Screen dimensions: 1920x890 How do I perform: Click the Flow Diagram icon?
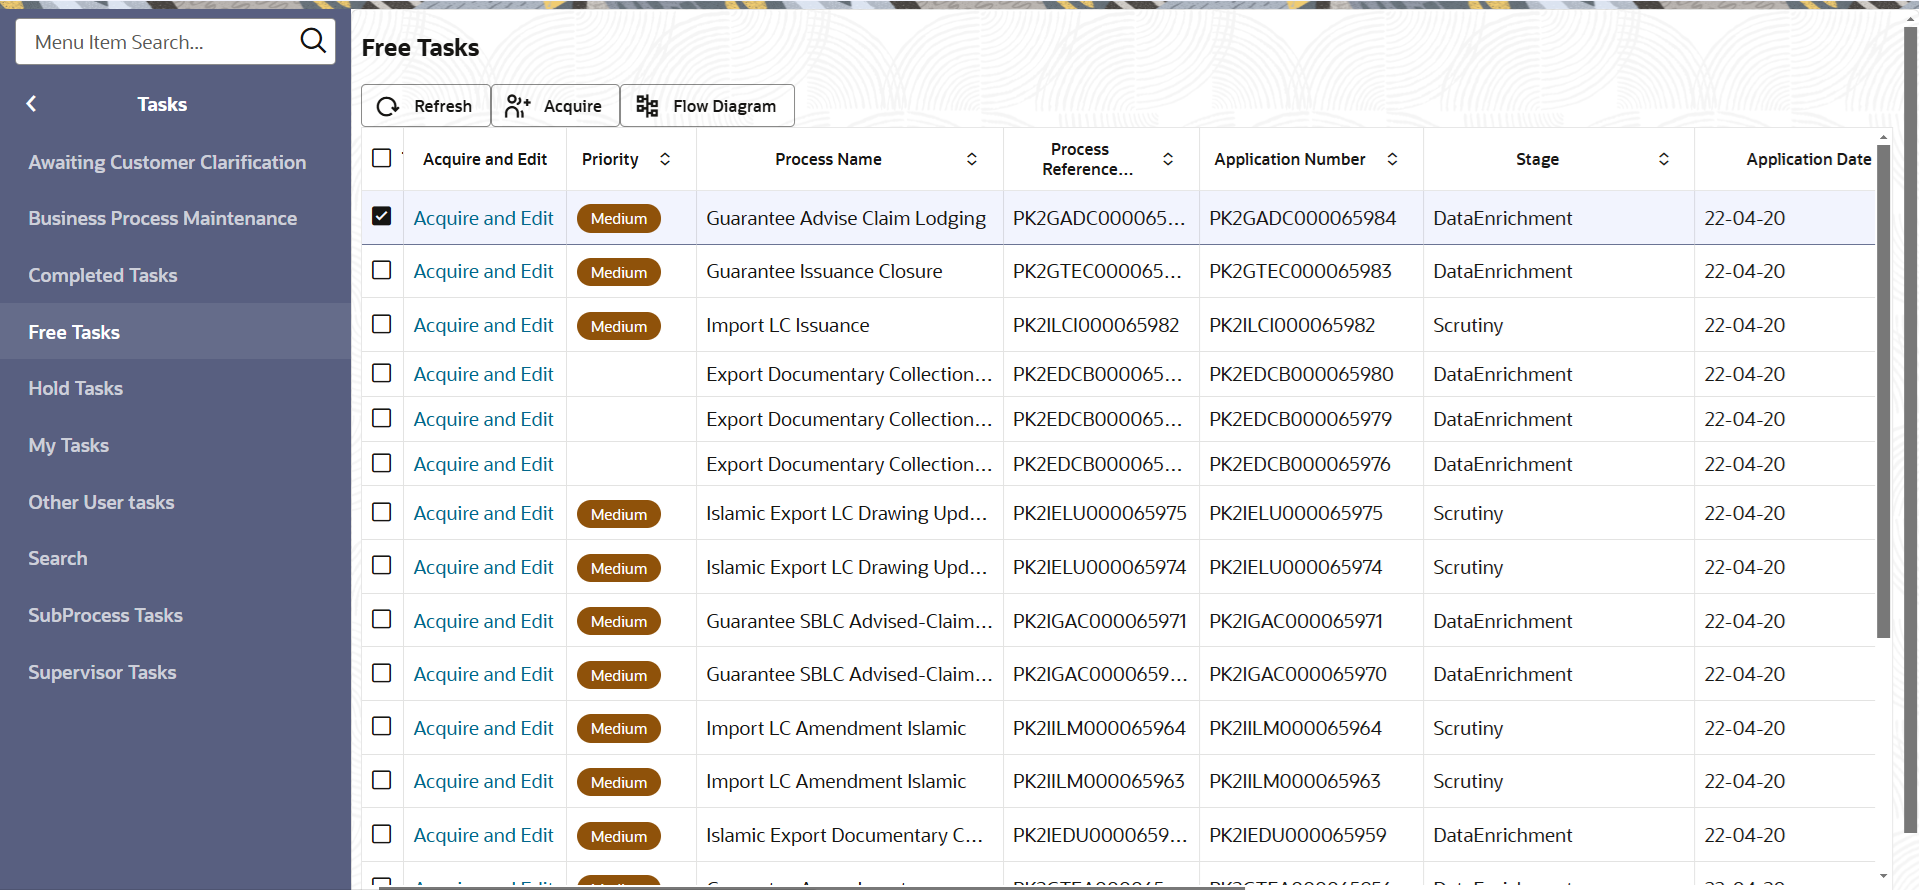pyautogui.click(x=647, y=106)
